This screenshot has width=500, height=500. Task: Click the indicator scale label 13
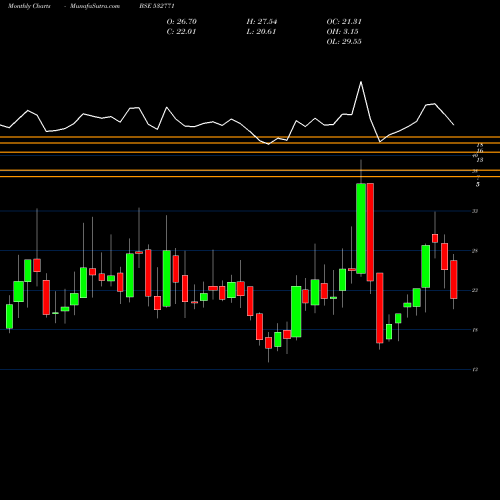(x=480, y=160)
